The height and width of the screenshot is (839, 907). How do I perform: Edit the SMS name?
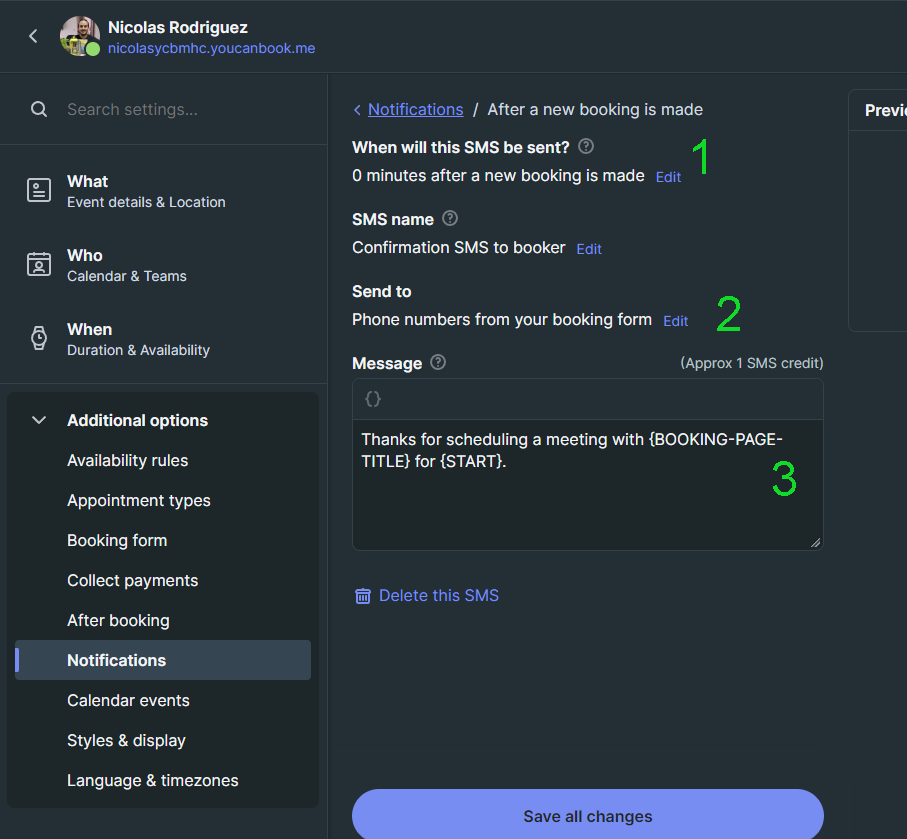[x=589, y=249]
